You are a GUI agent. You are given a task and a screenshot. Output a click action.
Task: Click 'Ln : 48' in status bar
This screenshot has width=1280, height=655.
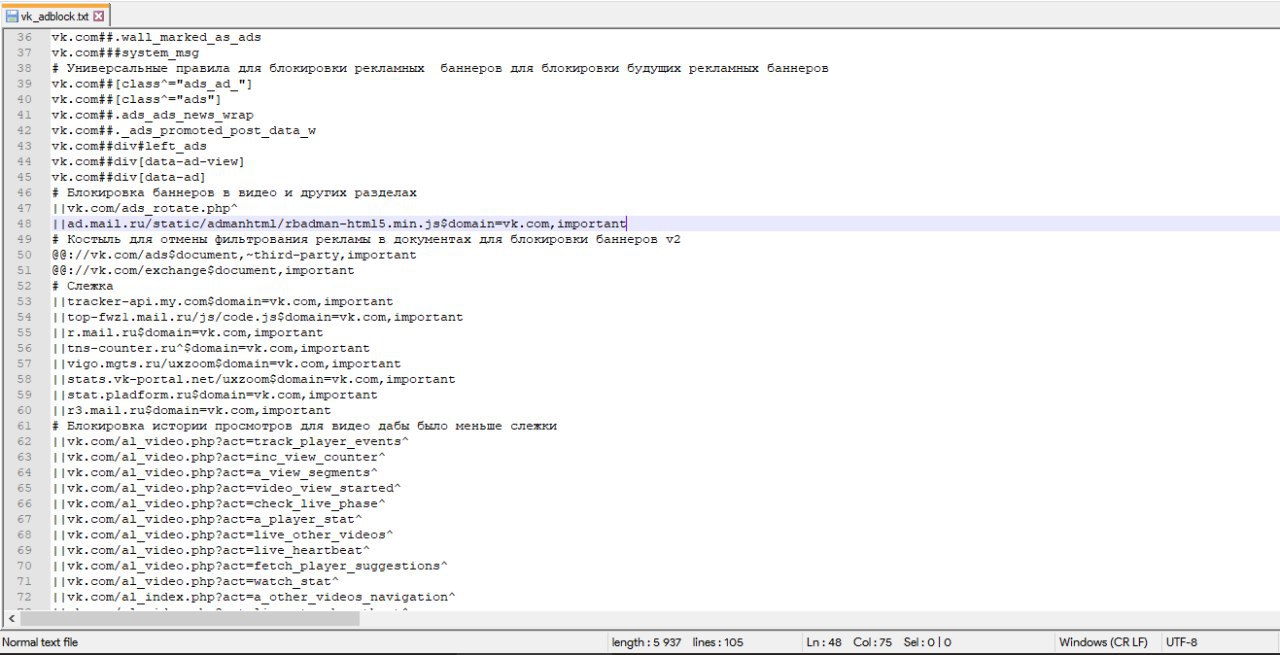point(824,642)
